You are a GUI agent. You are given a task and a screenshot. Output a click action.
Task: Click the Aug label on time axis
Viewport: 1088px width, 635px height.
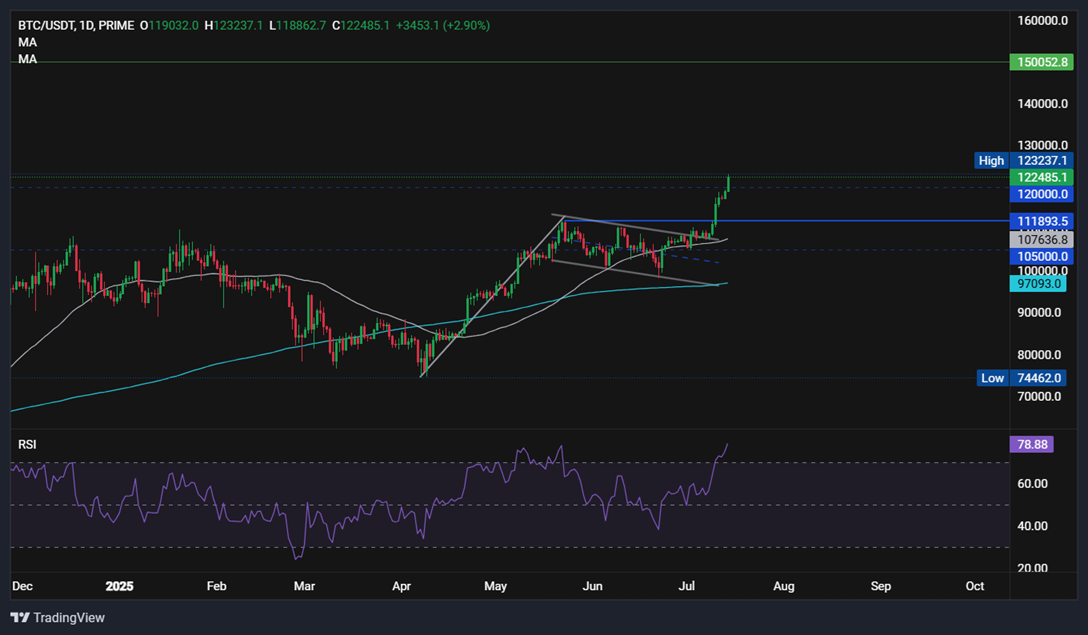click(x=783, y=586)
